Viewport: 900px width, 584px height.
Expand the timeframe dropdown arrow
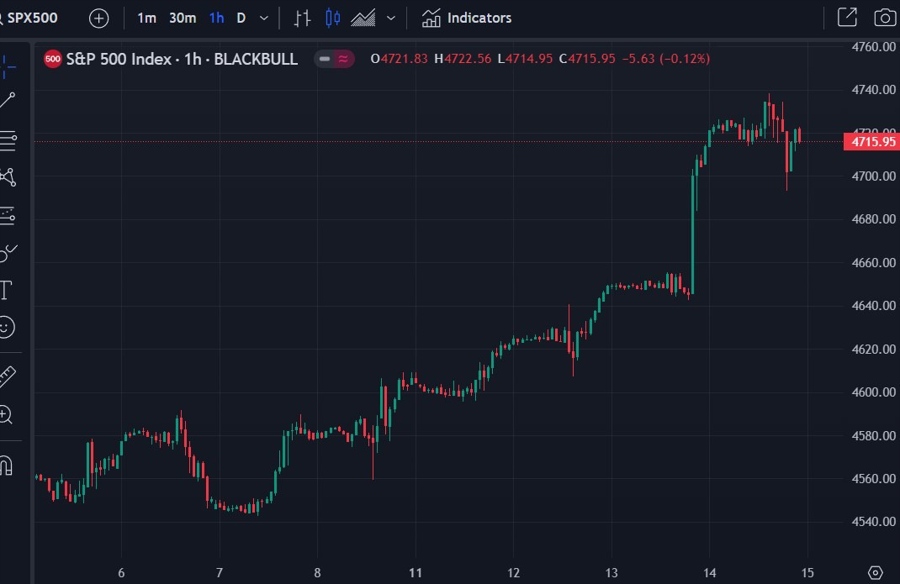pos(264,18)
